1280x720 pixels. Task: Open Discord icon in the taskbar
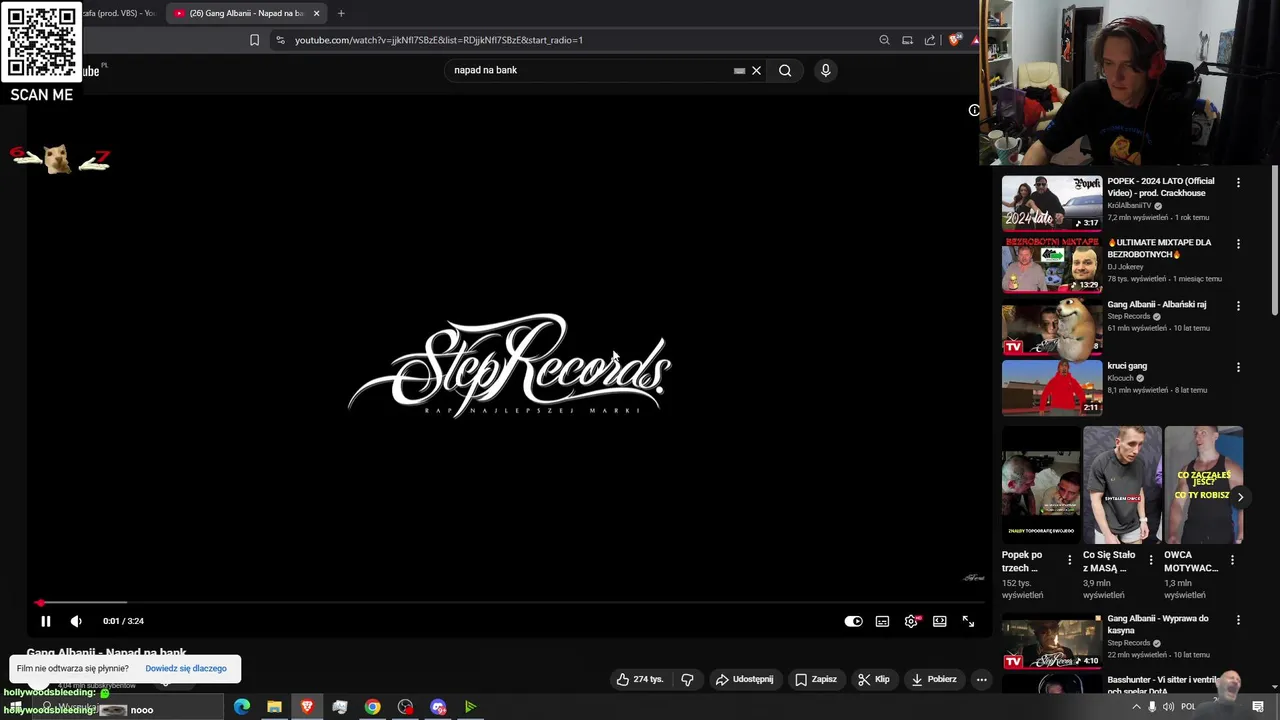(x=438, y=707)
